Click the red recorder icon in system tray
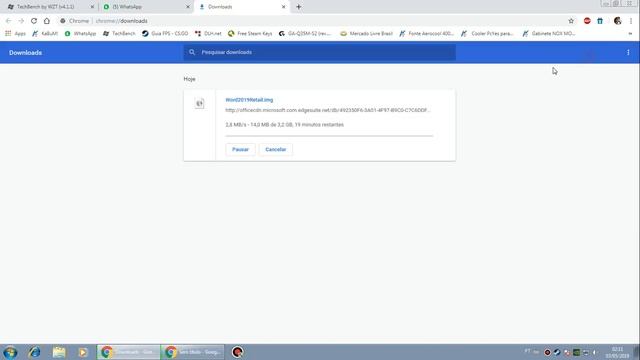Image resolution: width=640 pixels, height=360 pixels. click(x=547, y=352)
